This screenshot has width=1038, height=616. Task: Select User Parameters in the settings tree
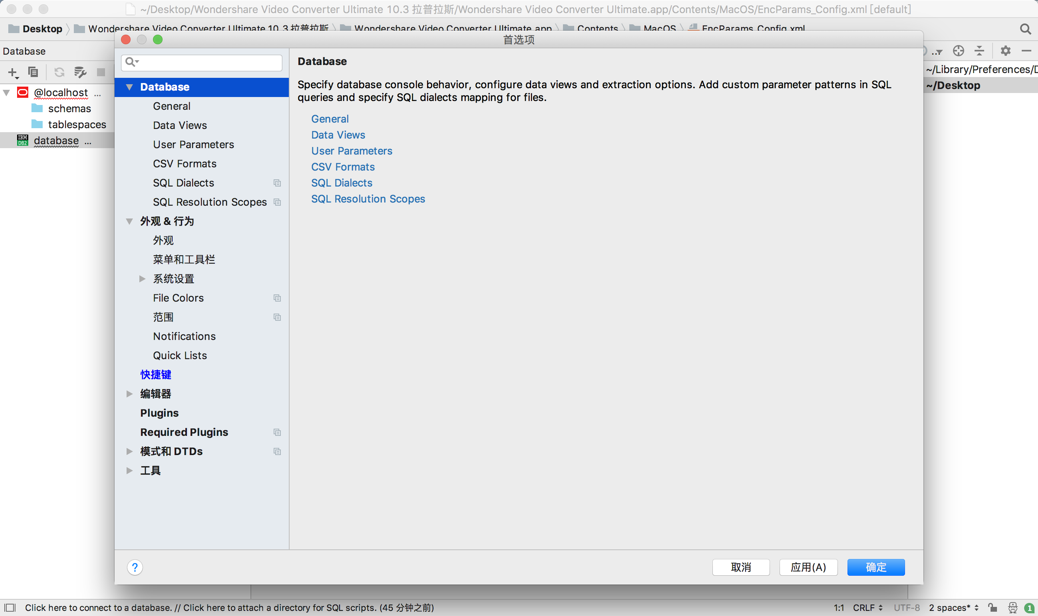[193, 144]
